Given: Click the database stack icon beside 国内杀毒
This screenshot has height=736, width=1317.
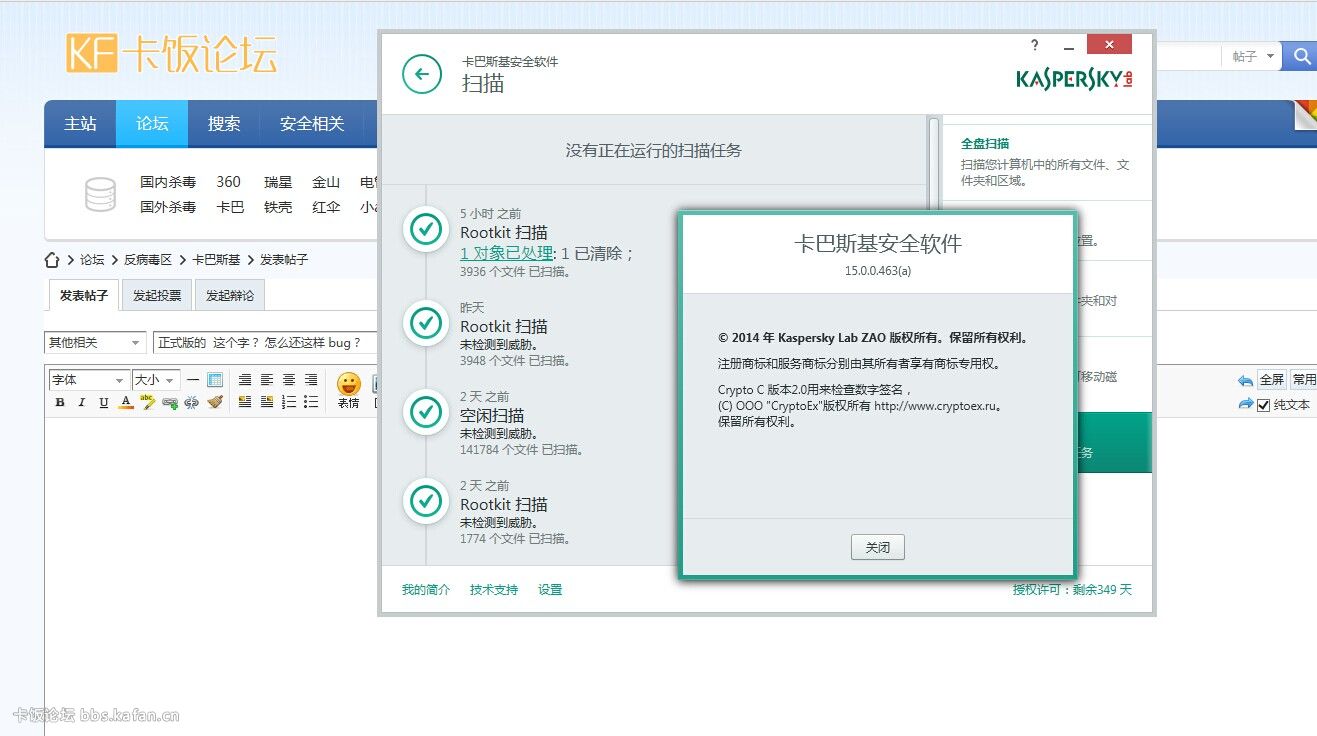Looking at the screenshot, I should click(100, 194).
